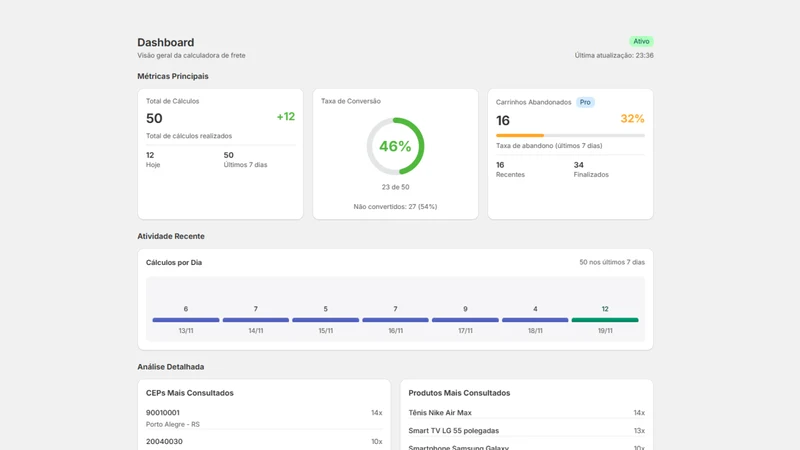Select CEP 20040030 row
Viewport: 800px width, 450px height.
pos(264,442)
